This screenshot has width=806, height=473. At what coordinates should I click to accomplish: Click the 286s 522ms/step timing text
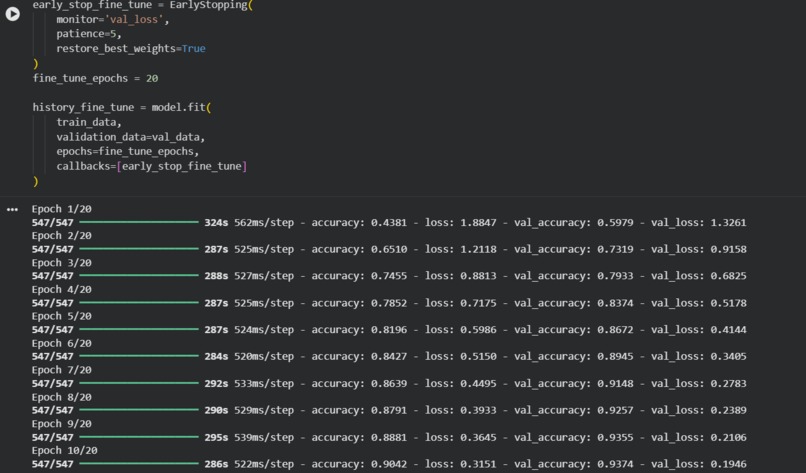pyautogui.click(x=249, y=464)
